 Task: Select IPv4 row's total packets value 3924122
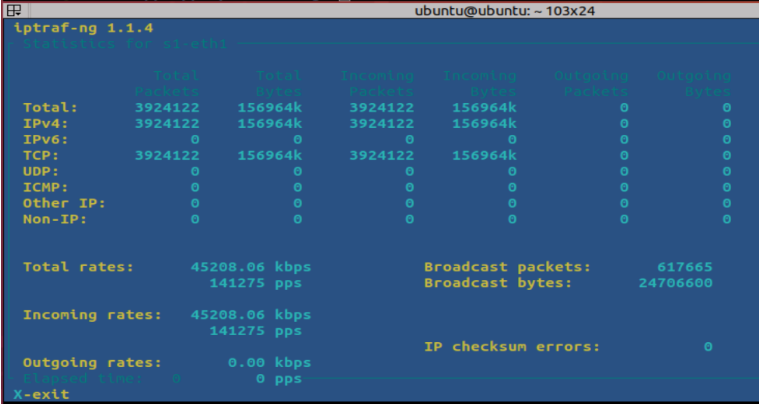click(x=167, y=123)
